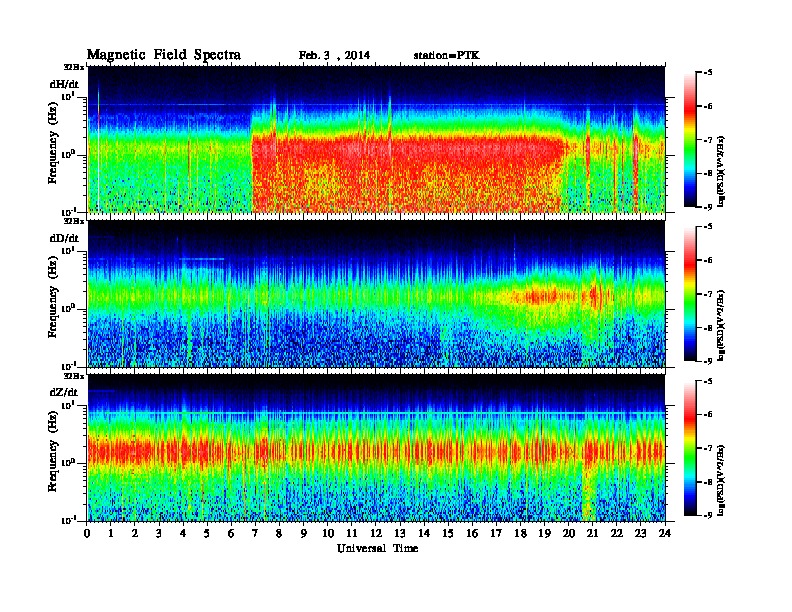The height and width of the screenshot is (612, 792).
Task: Click inside the dH/dt spectrogram plot
Action: click(x=376, y=139)
